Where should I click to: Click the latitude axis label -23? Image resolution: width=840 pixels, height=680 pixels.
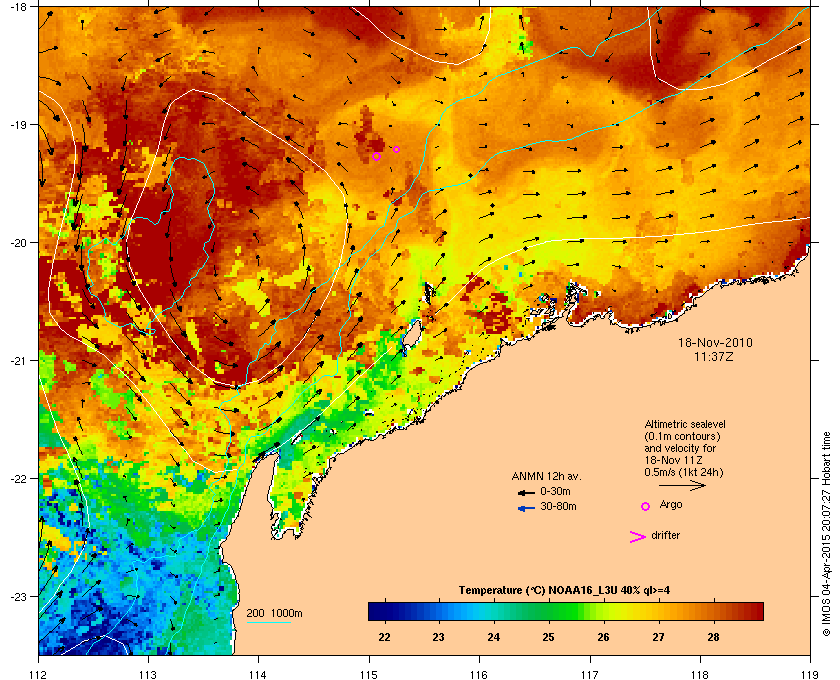(19, 596)
